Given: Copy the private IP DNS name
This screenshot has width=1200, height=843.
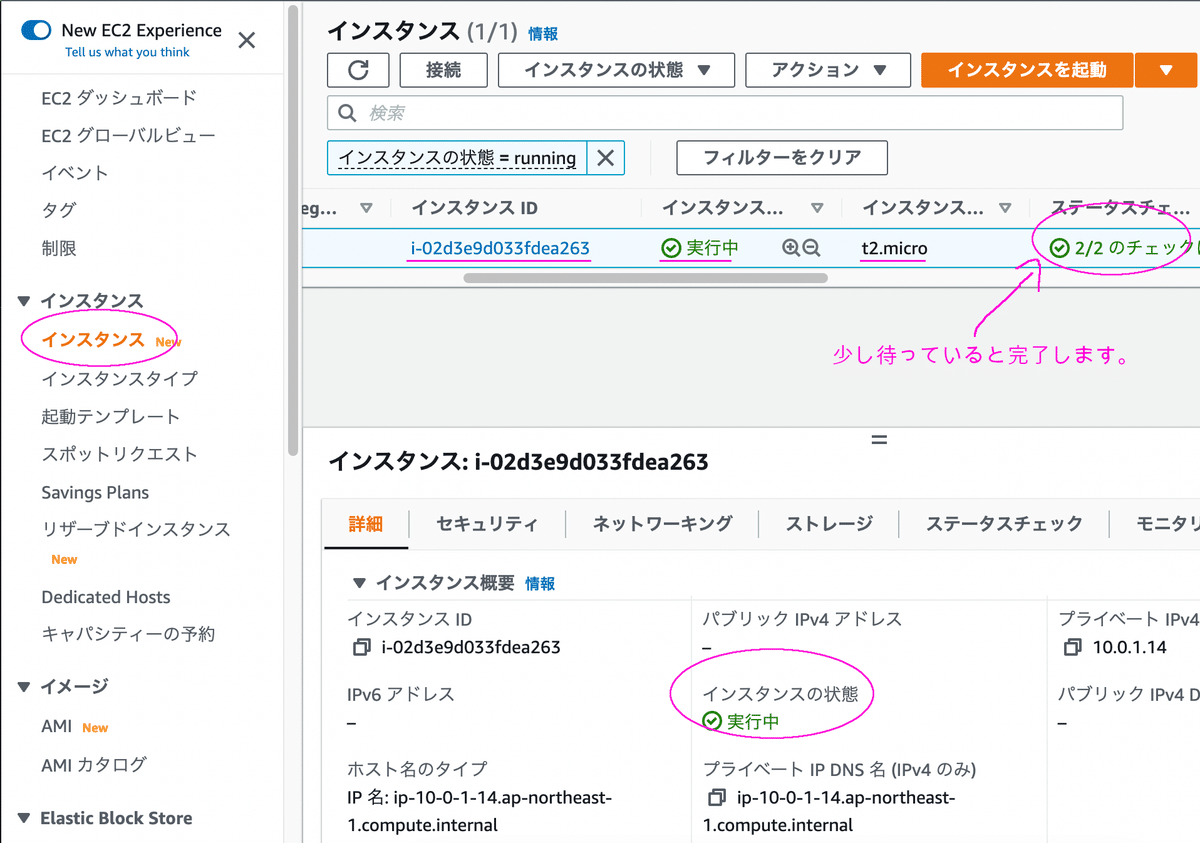Looking at the screenshot, I should [x=716, y=798].
